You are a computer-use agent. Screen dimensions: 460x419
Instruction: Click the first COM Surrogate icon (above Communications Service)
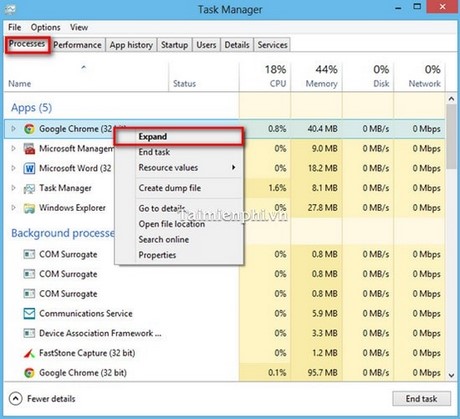pos(29,254)
